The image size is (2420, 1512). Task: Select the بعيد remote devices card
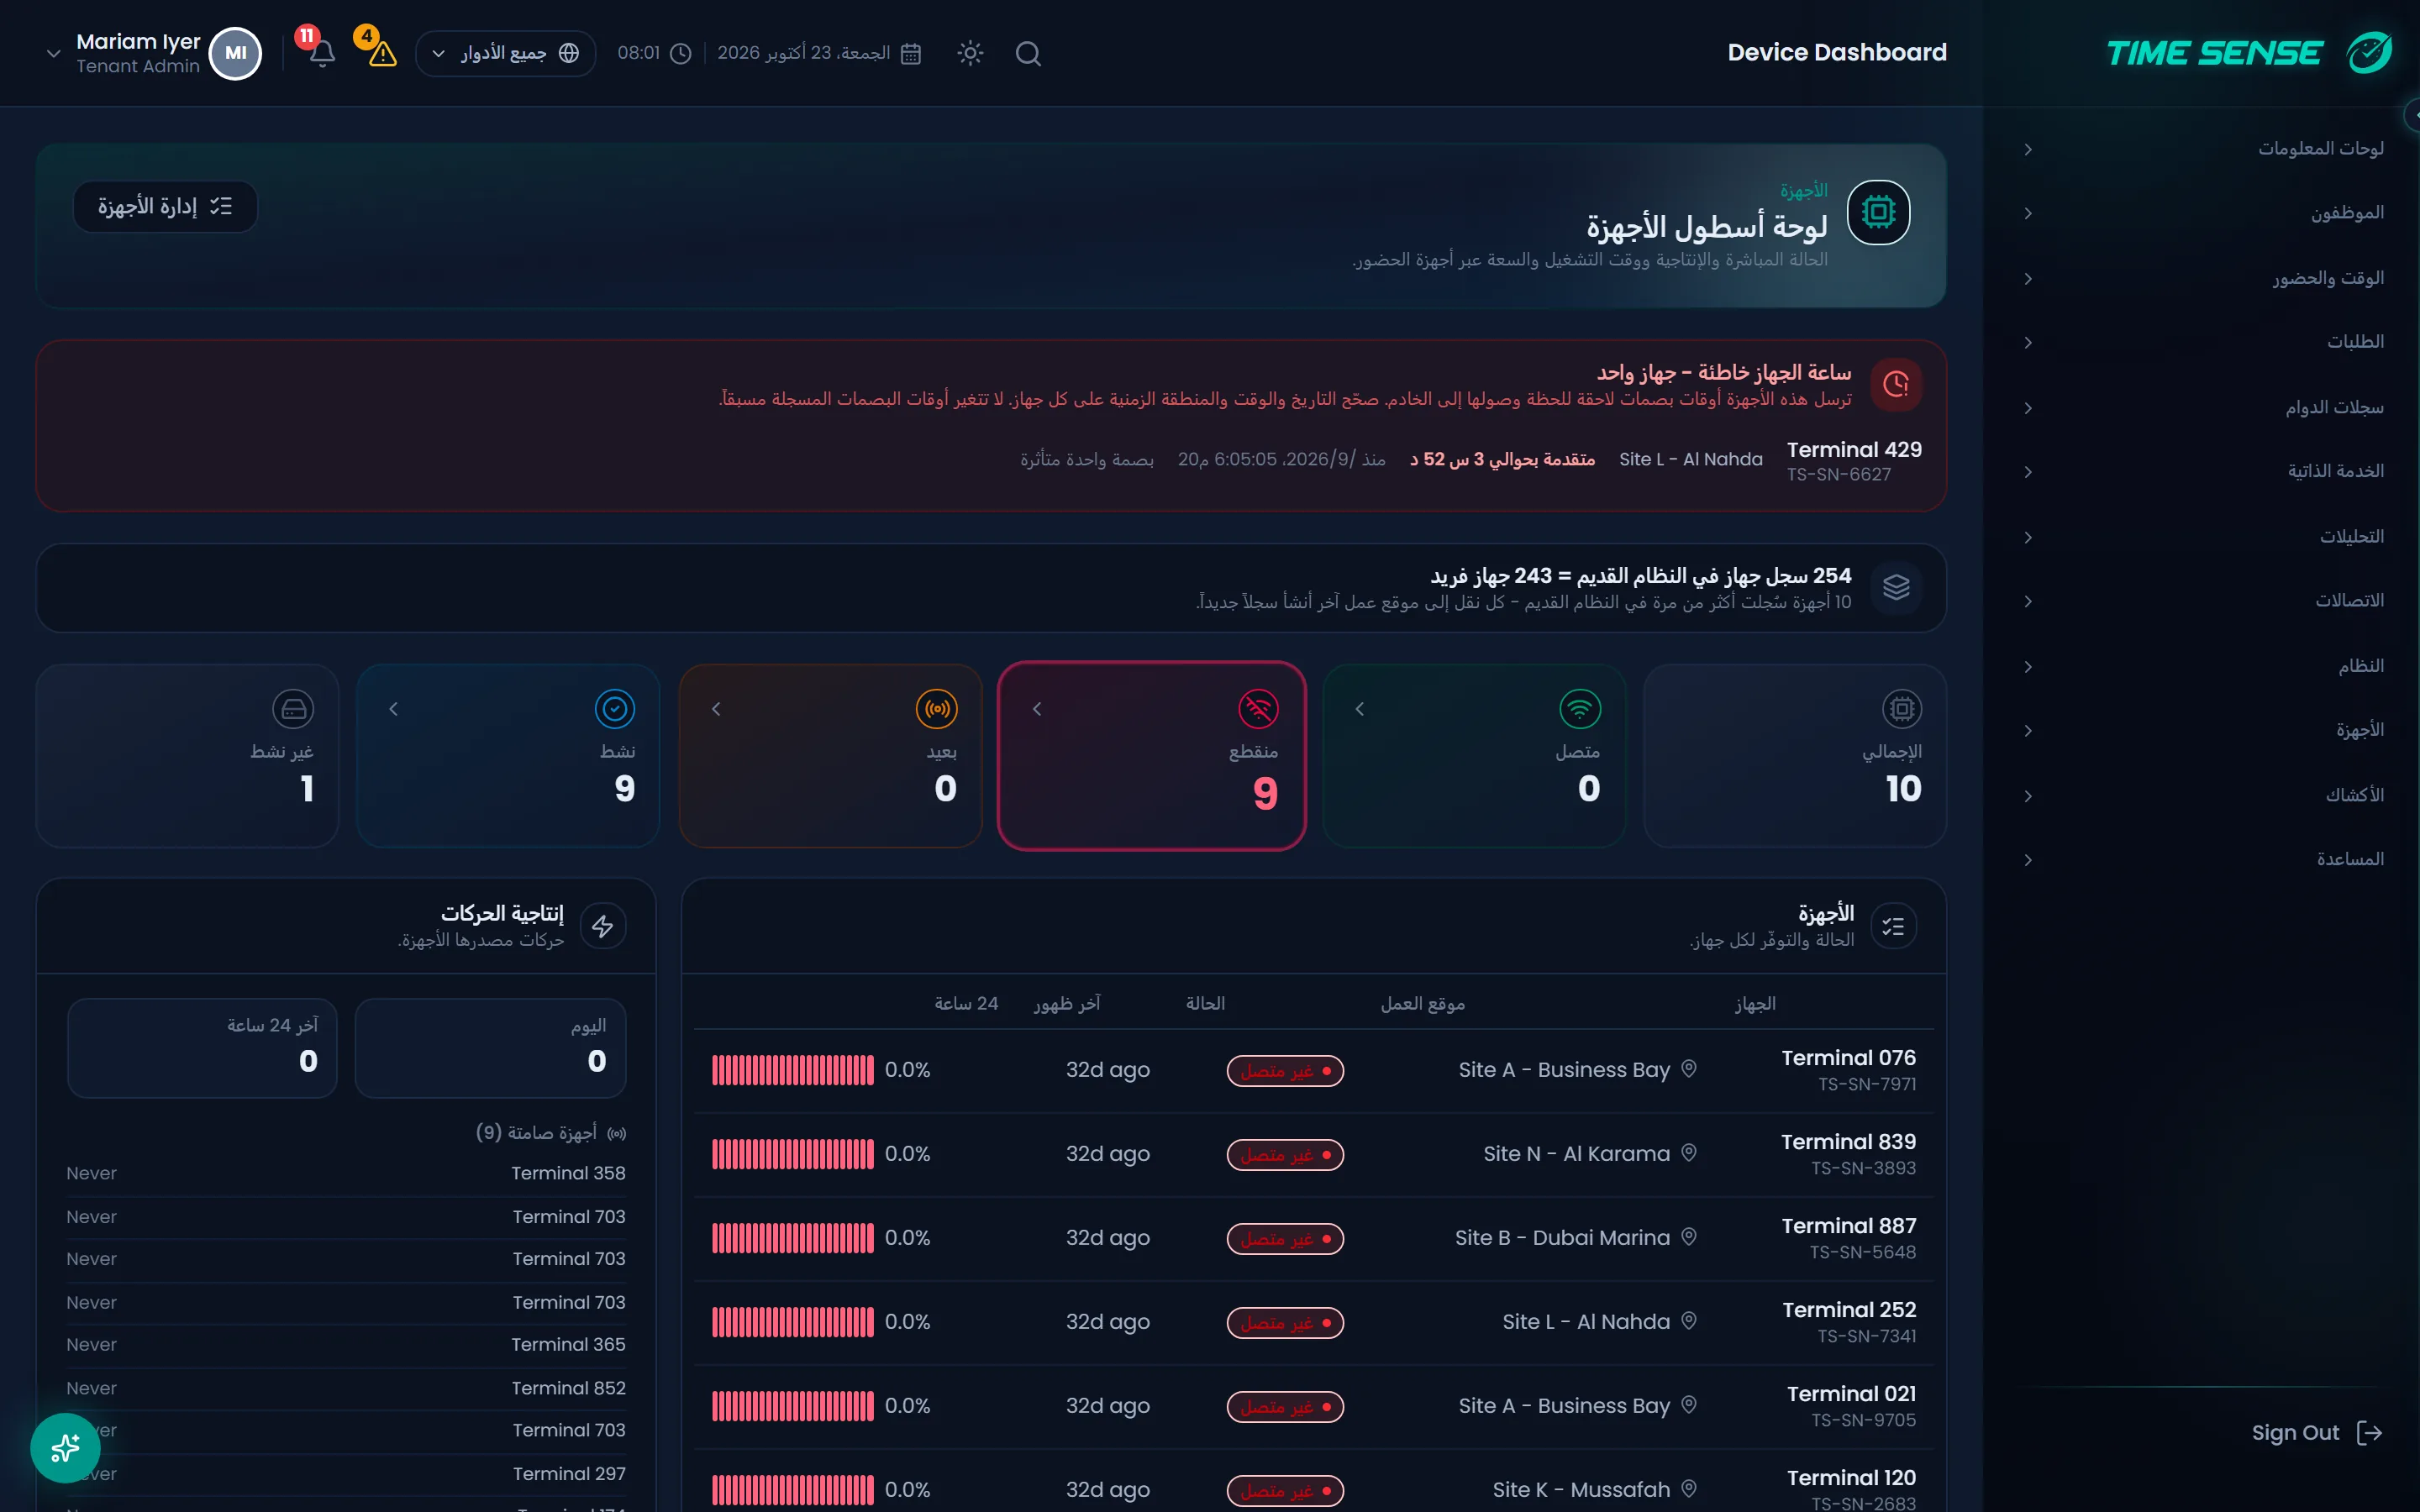830,756
